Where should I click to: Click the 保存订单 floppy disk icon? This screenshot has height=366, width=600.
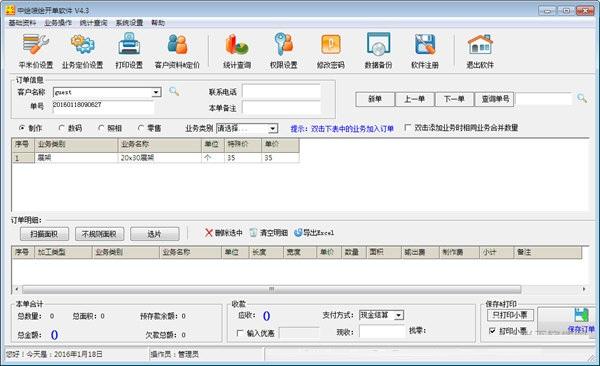click(x=581, y=315)
